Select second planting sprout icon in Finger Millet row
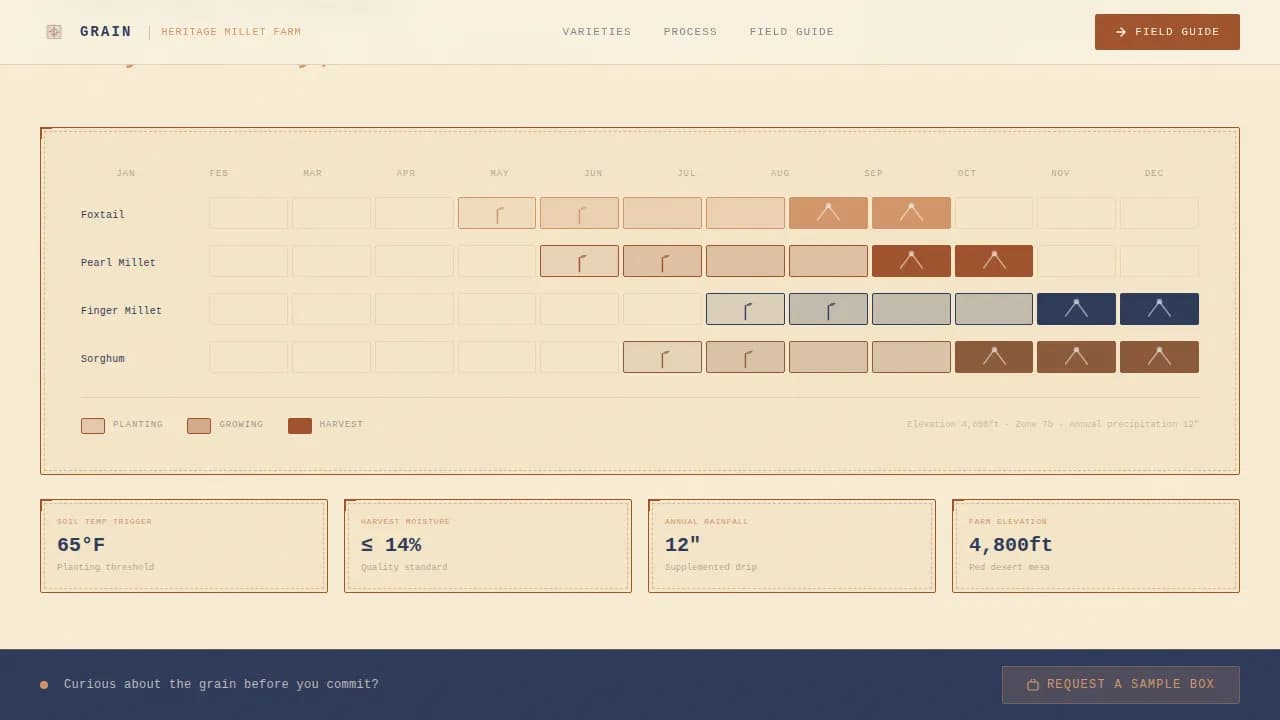 pyautogui.click(x=831, y=310)
